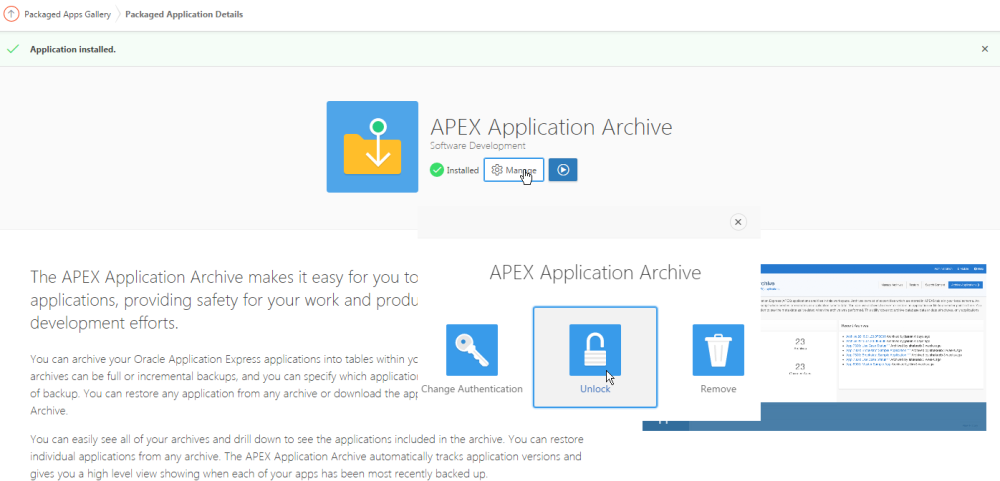The image size is (1000, 481).
Task: Click the APEX Application Archive folder icon
Action: (372, 147)
